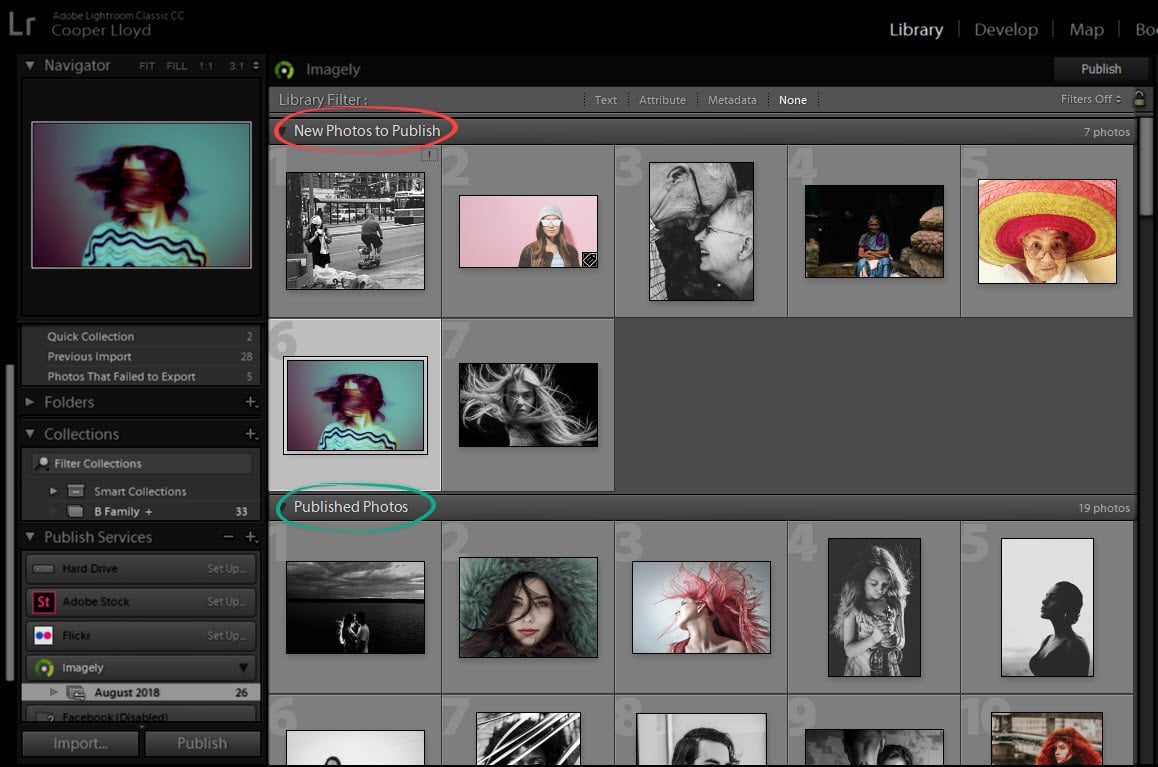This screenshot has height=767, width=1158.
Task: Click the Lightroom Lr logo
Action: pyautogui.click(x=21, y=24)
